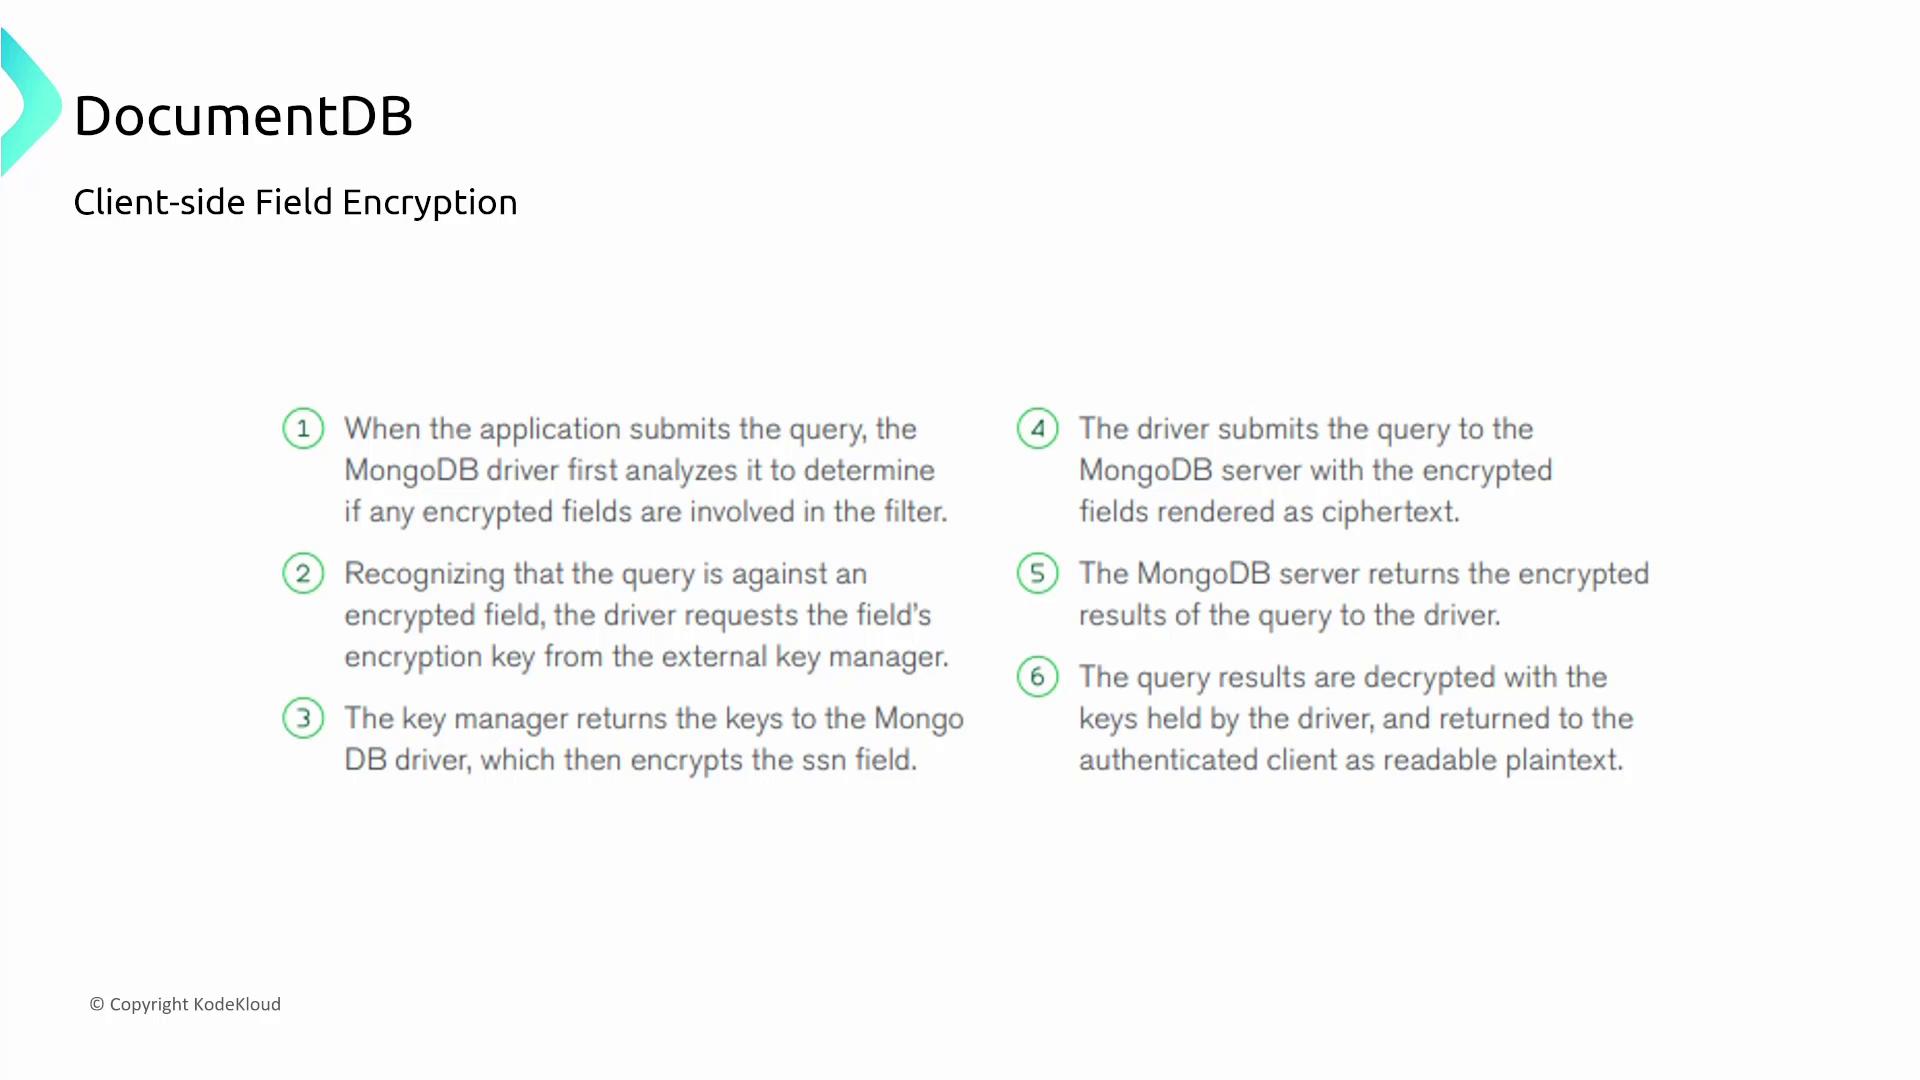Click the circled number 1 icon
The image size is (1920, 1080).
click(303, 429)
